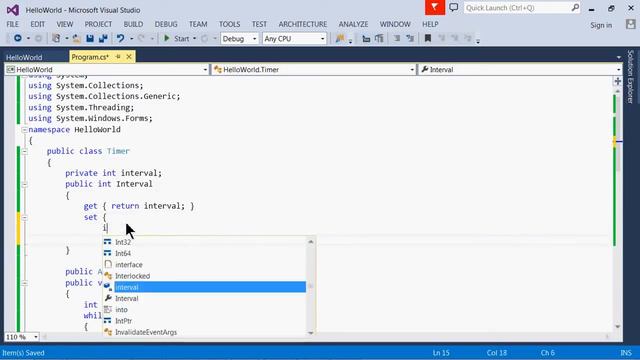Open the Solution Explorer side tab
Image resolution: width=640 pixels, height=360 pixels.
pyautogui.click(x=631, y=77)
